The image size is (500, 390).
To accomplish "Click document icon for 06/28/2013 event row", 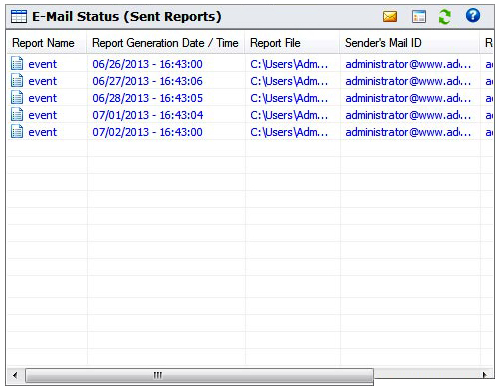I will [x=17, y=97].
